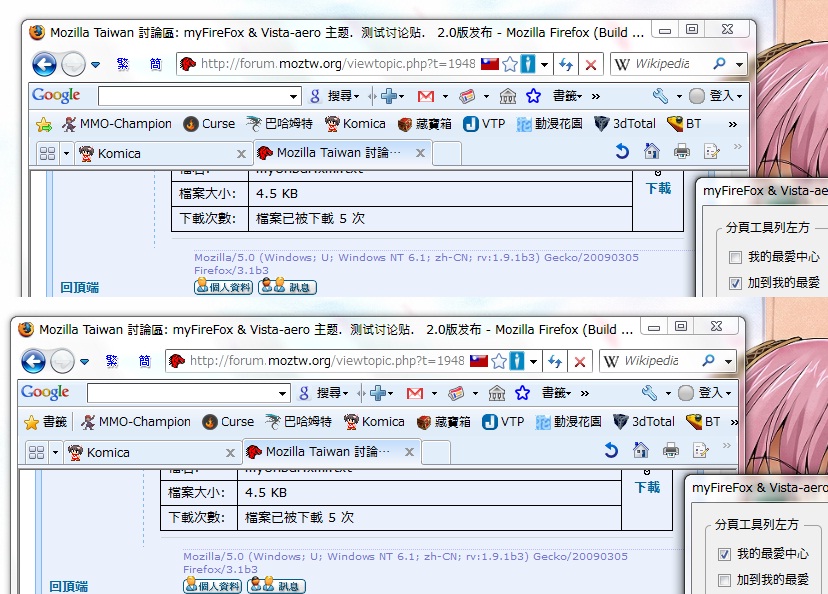Click blue info icon in upper address bar
This screenshot has width=828, height=594.
tap(528, 64)
